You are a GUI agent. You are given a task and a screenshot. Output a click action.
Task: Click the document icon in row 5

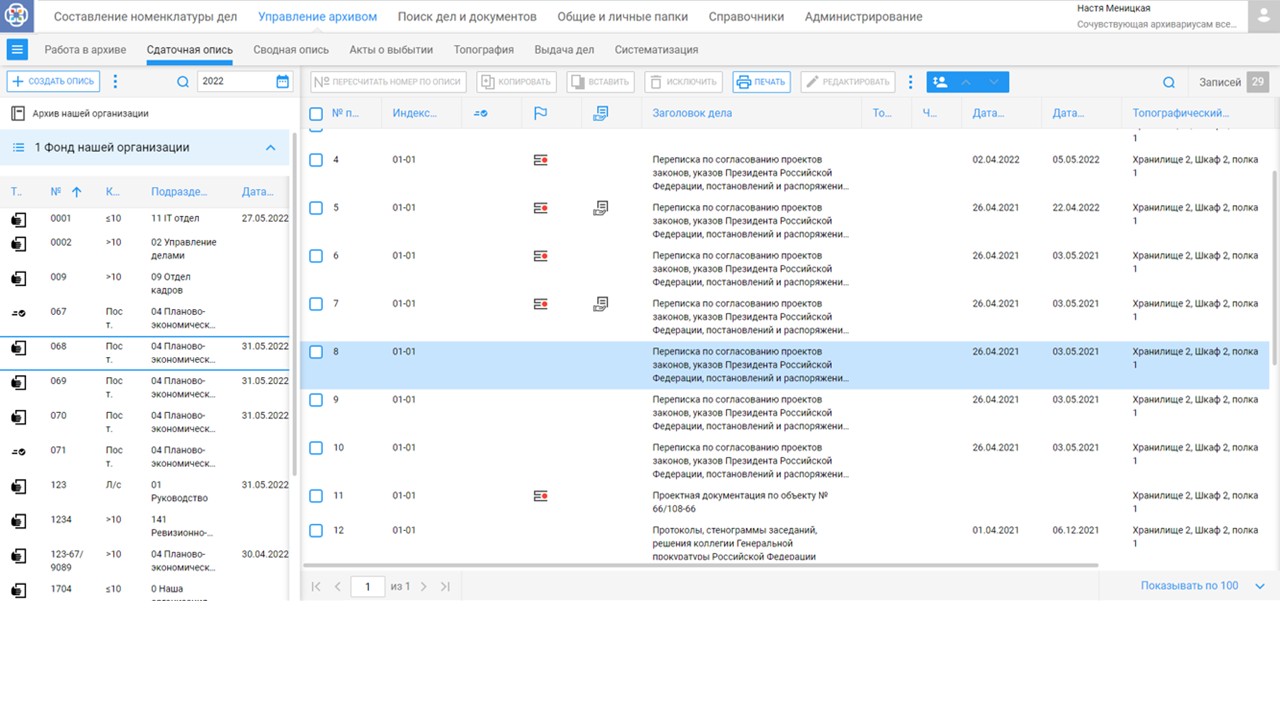coord(600,208)
